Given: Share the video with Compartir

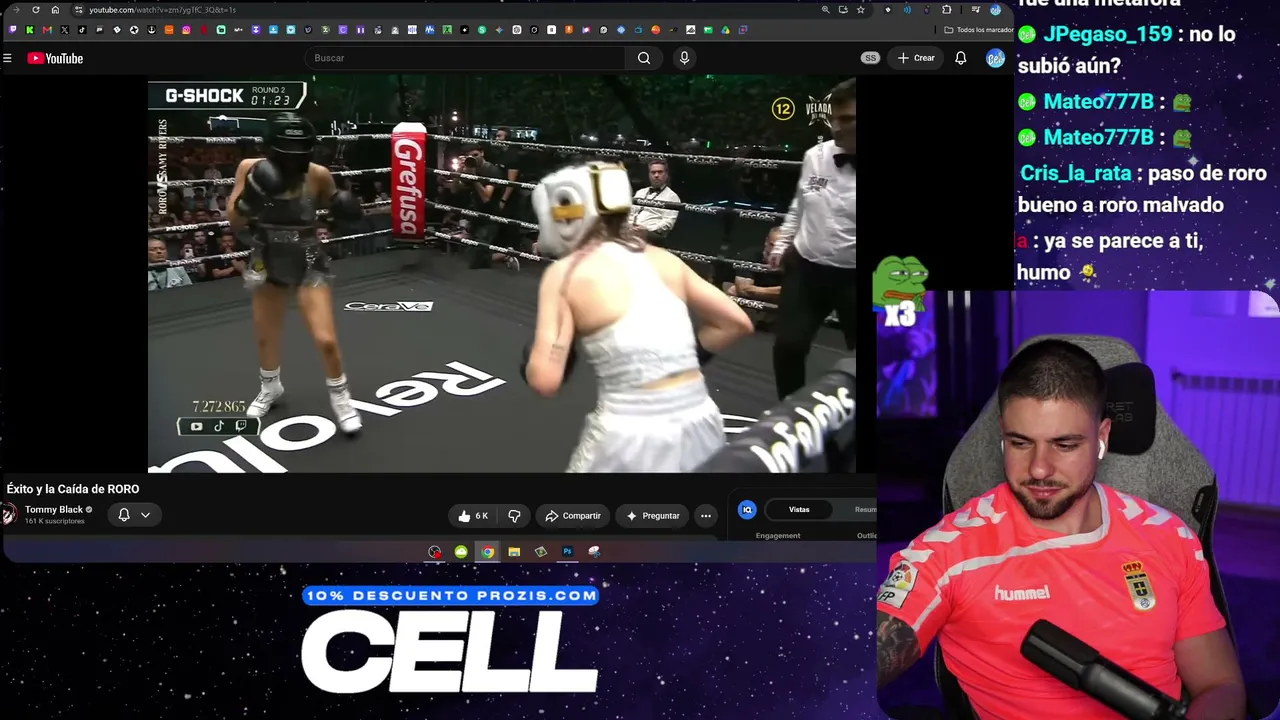Looking at the screenshot, I should point(573,516).
